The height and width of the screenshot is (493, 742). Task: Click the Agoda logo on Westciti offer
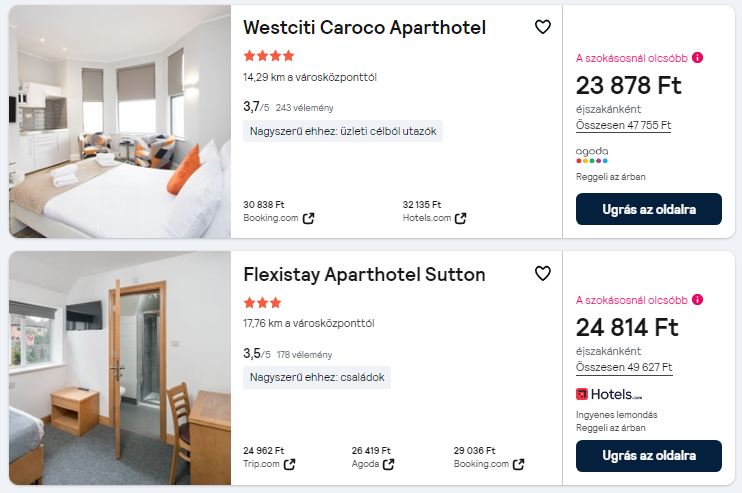pos(592,155)
